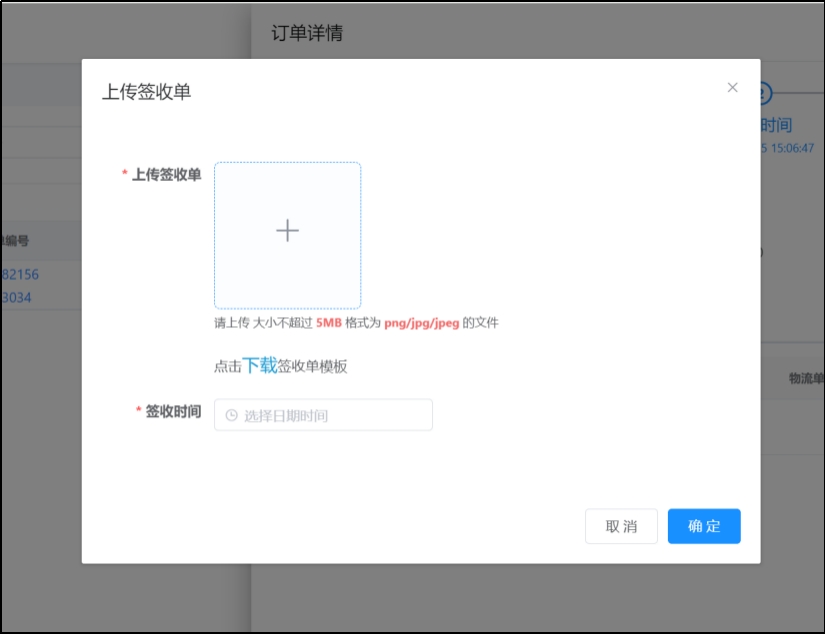Screen dimensions: 825x634
Task: Click the plus icon to upload a receipt
Action: (x=287, y=231)
